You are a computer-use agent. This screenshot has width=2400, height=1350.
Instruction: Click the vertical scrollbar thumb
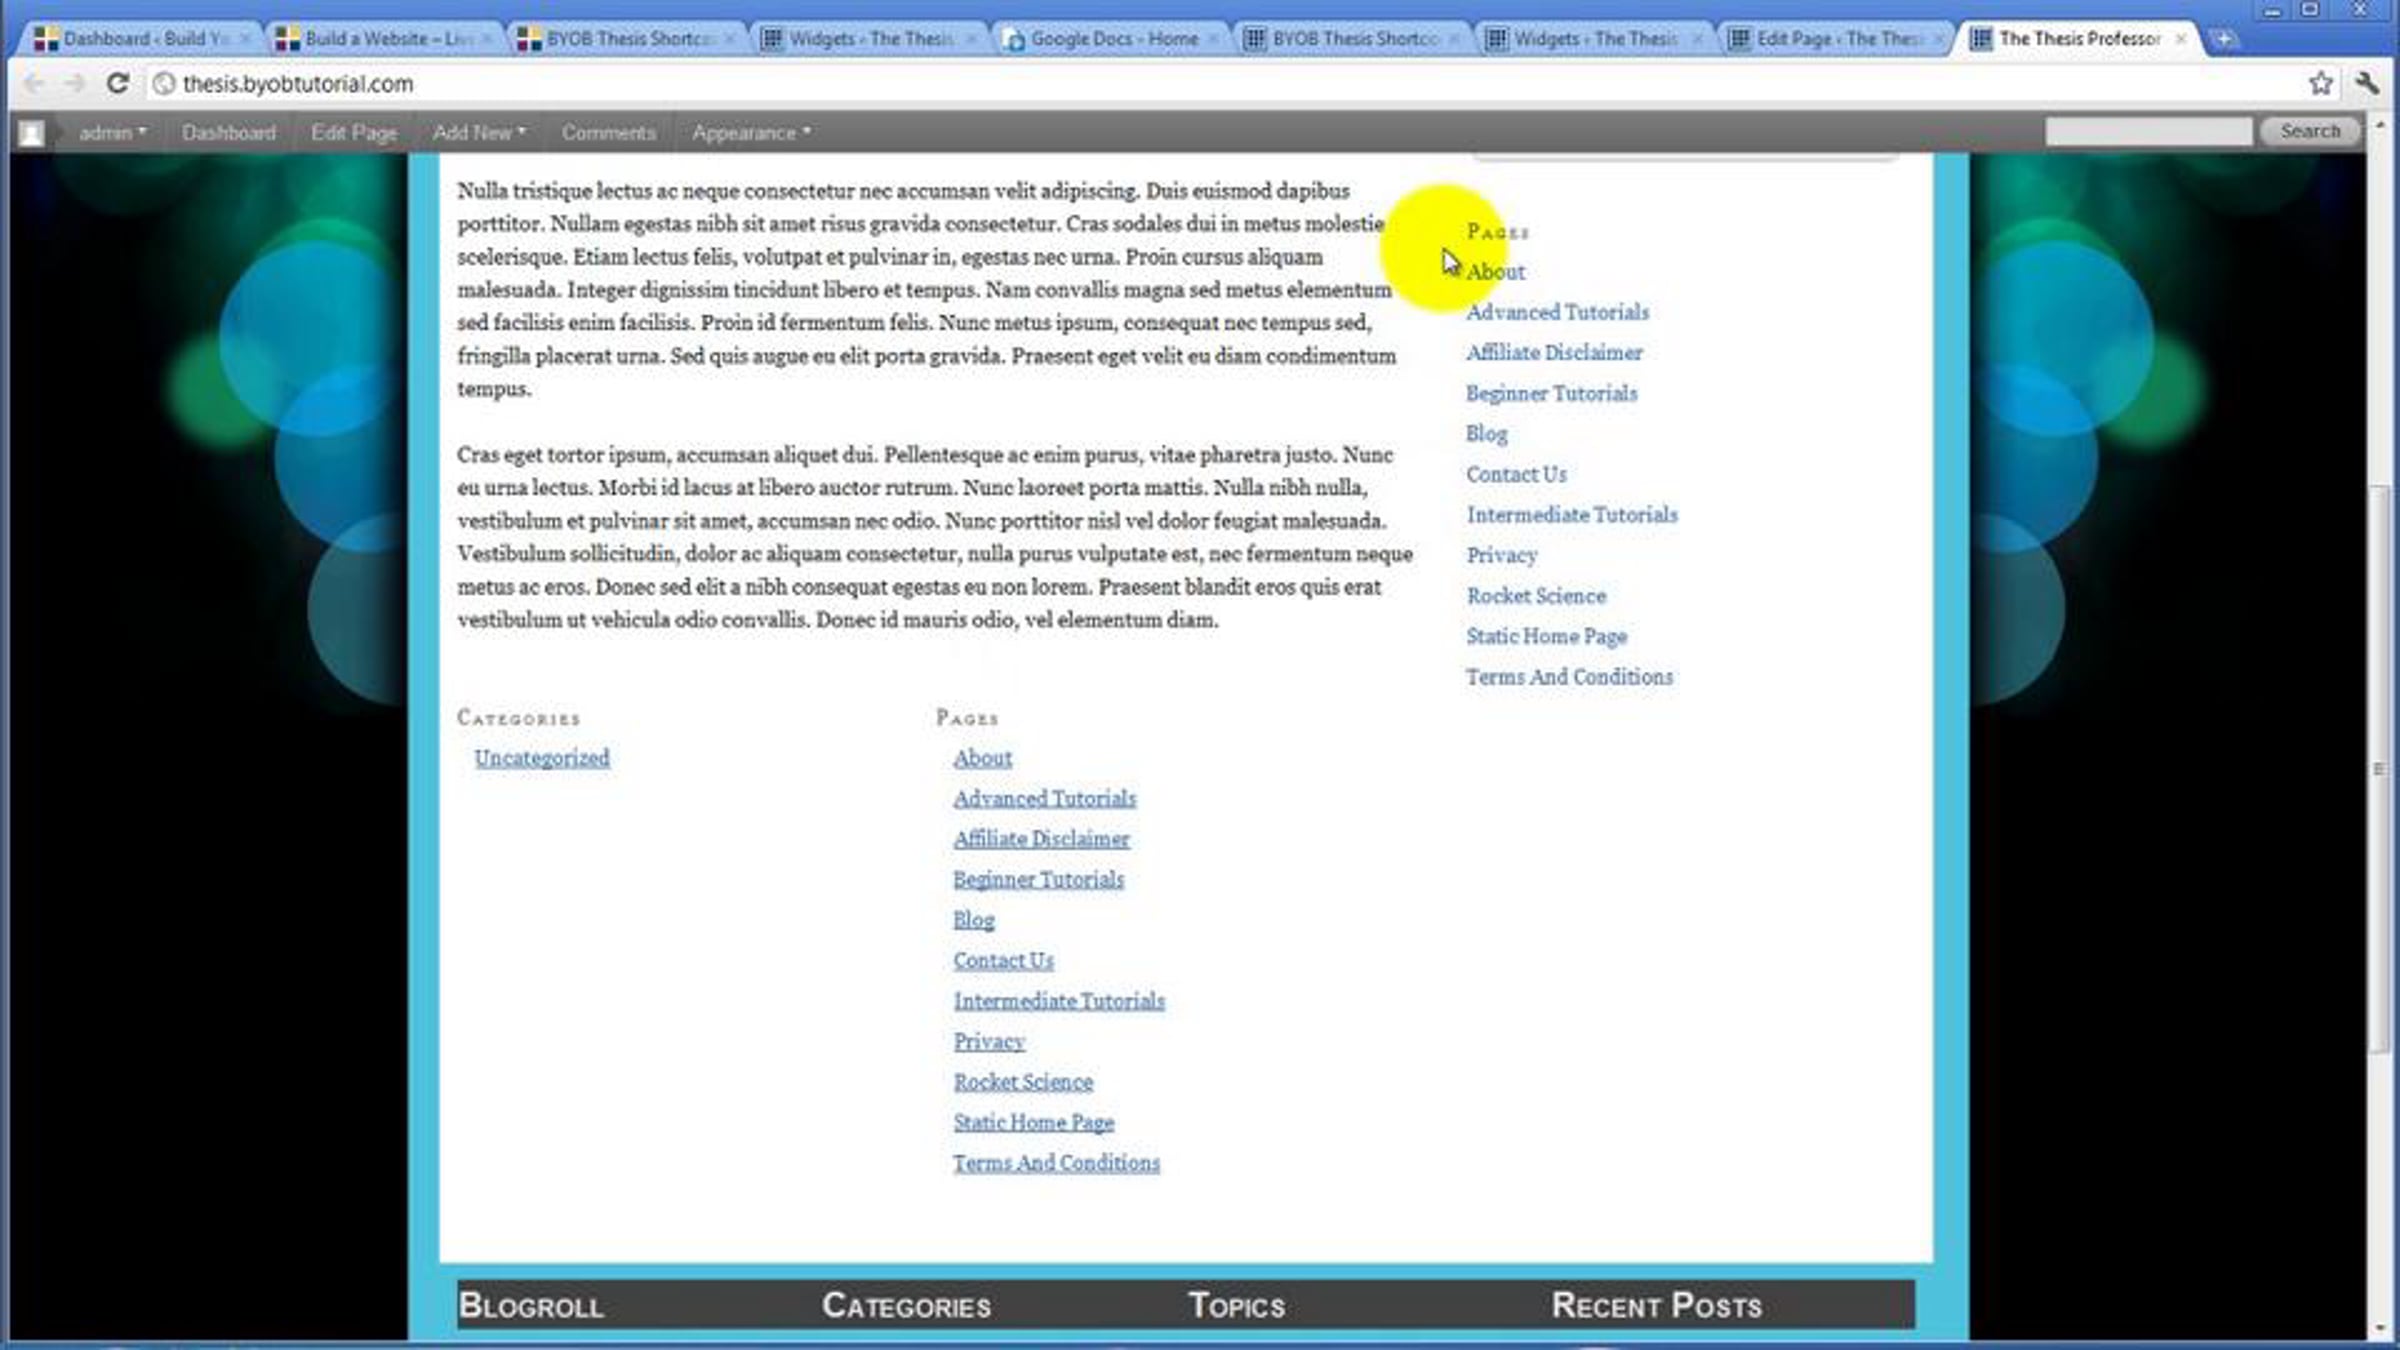pos(2378,768)
